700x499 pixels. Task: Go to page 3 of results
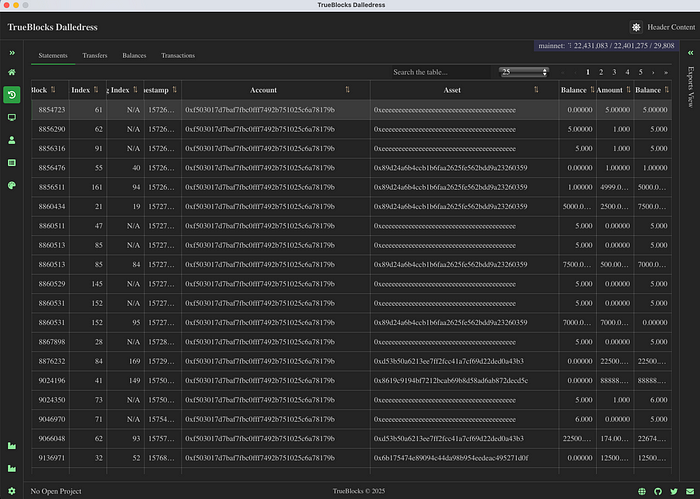point(614,72)
